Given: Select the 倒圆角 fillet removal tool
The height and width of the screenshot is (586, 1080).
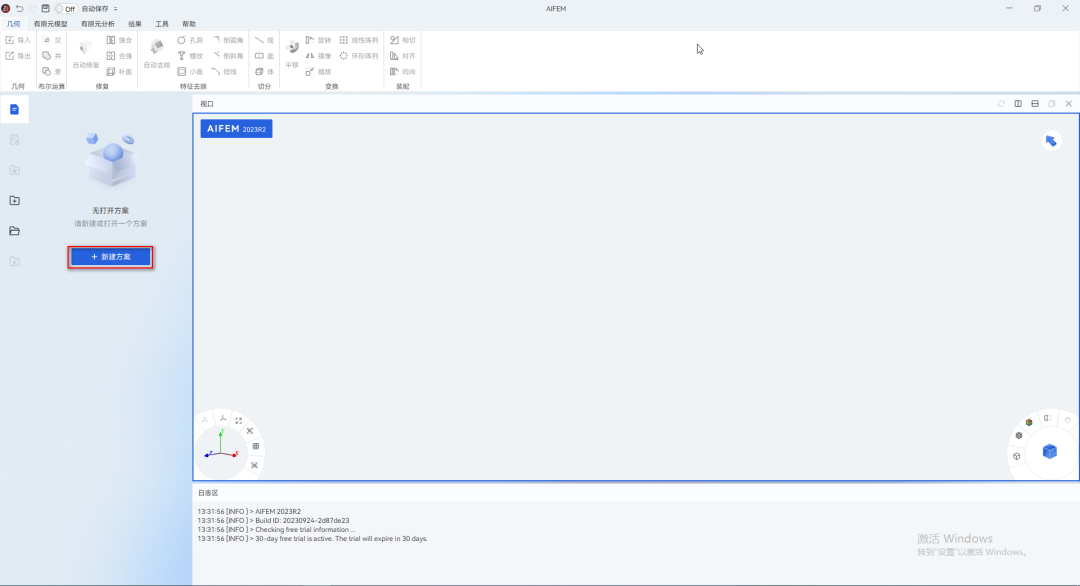Looking at the screenshot, I should click(227, 40).
